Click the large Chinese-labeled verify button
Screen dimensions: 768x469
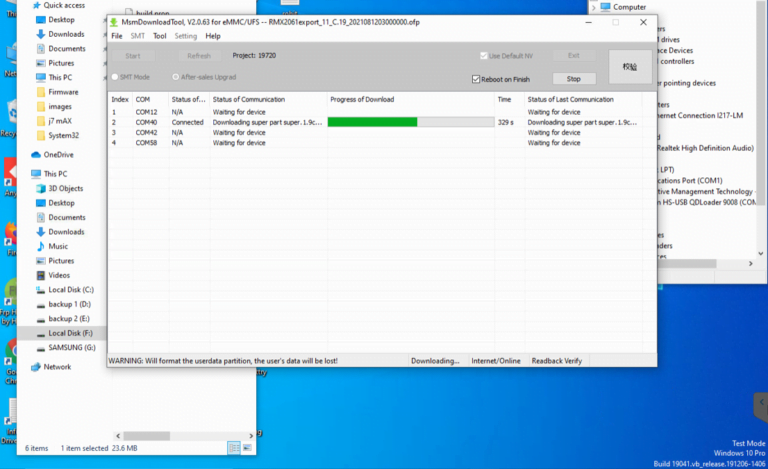pos(630,67)
